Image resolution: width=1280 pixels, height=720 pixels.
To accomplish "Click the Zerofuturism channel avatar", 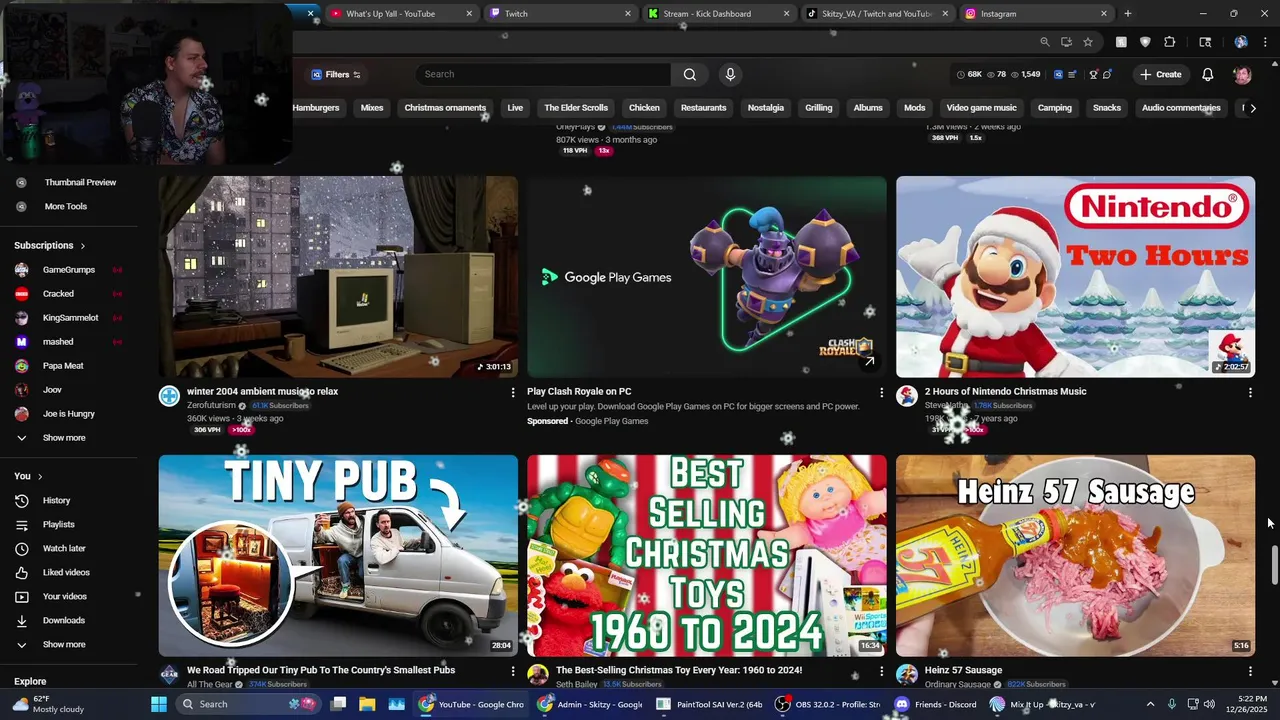I will (169, 396).
